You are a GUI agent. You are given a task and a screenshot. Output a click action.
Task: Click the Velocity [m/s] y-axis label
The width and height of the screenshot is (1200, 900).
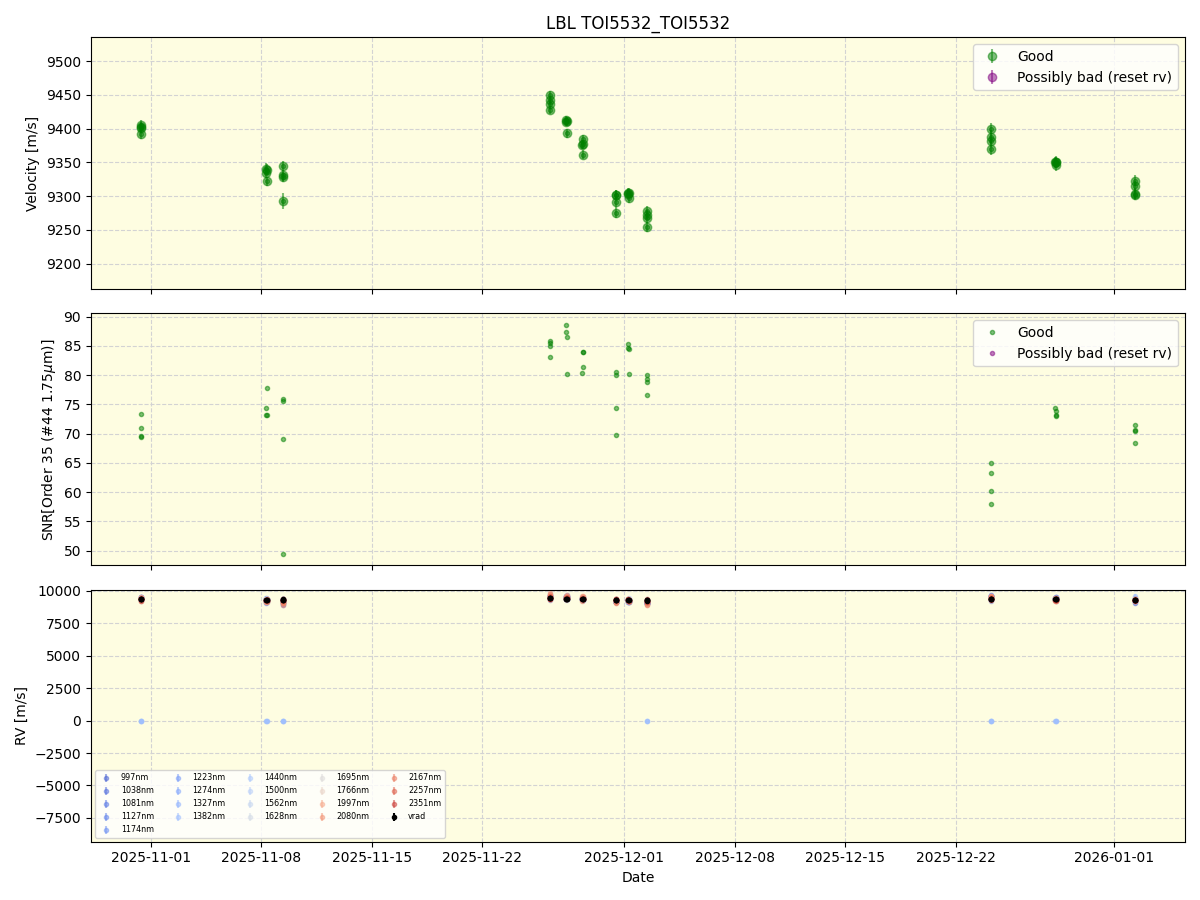tap(32, 163)
